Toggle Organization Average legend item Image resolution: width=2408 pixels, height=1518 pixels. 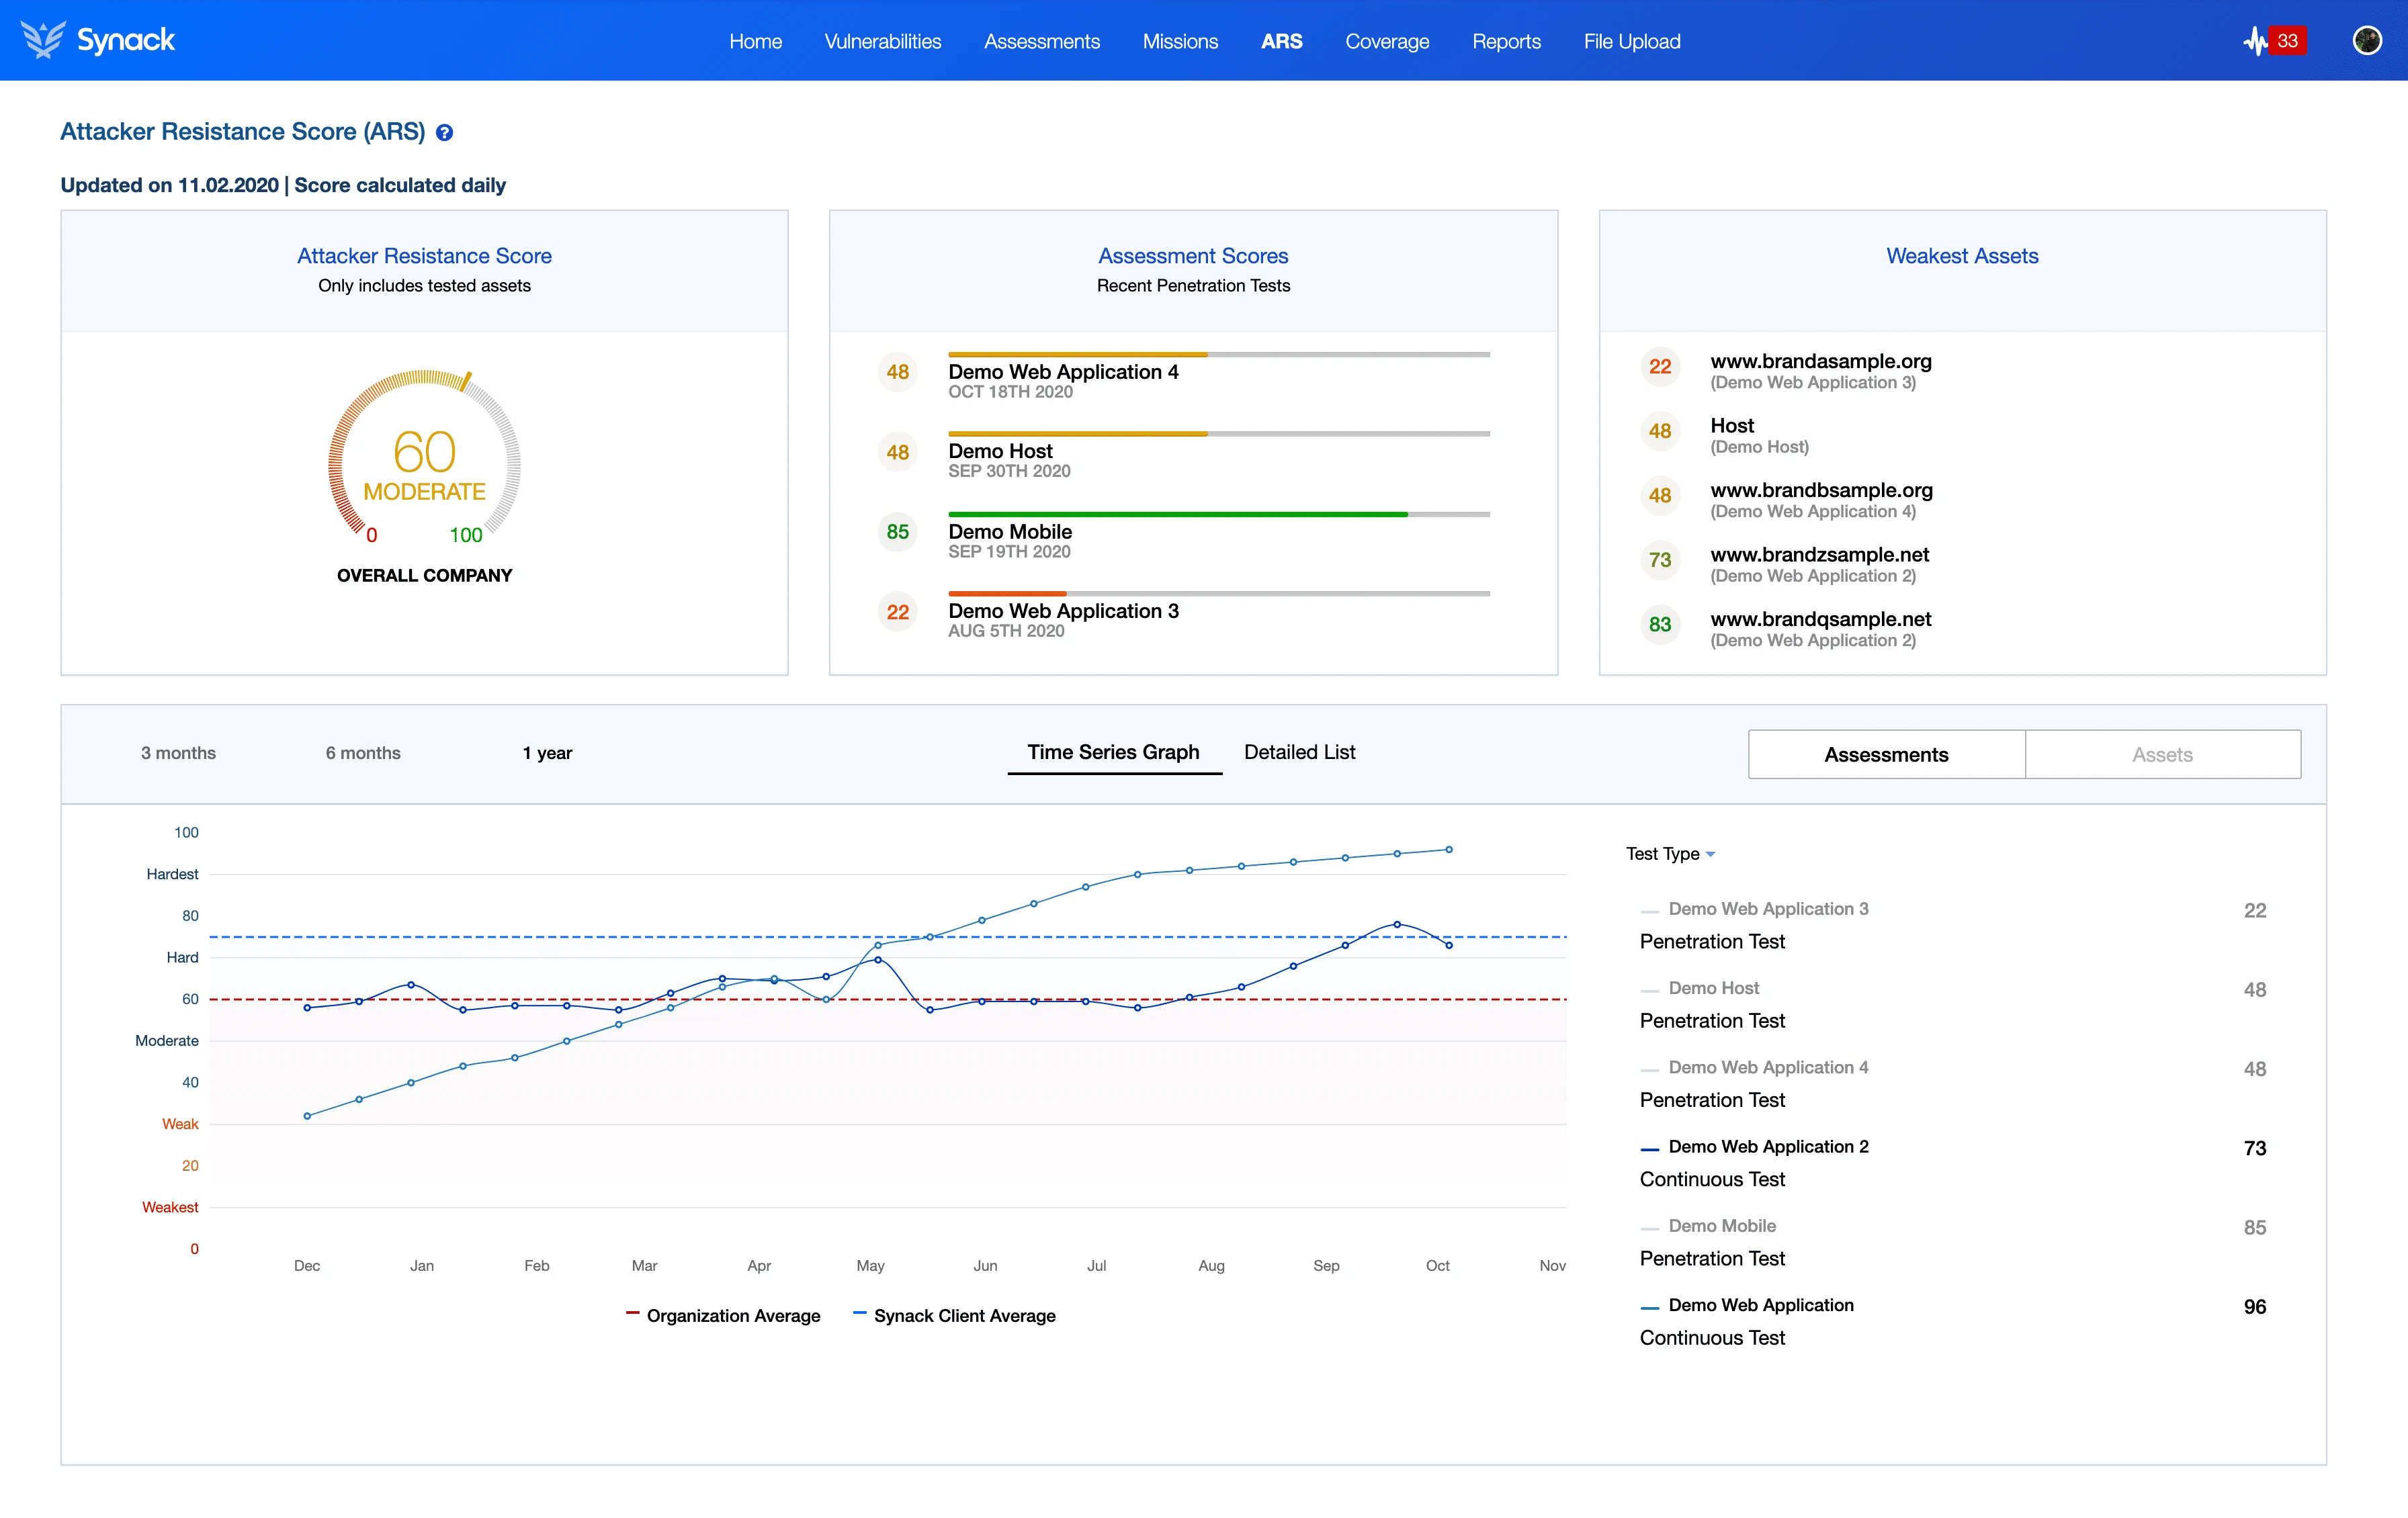(x=723, y=1316)
